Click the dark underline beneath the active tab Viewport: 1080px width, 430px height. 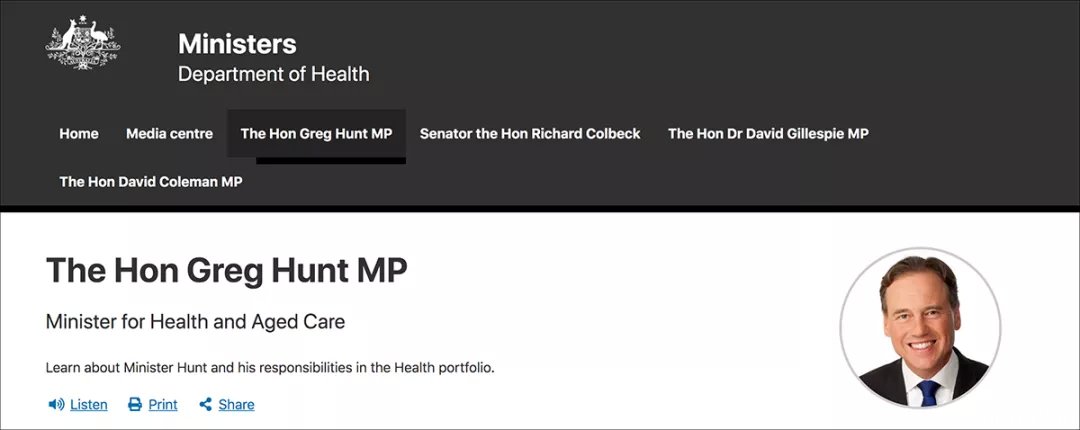click(x=331, y=161)
